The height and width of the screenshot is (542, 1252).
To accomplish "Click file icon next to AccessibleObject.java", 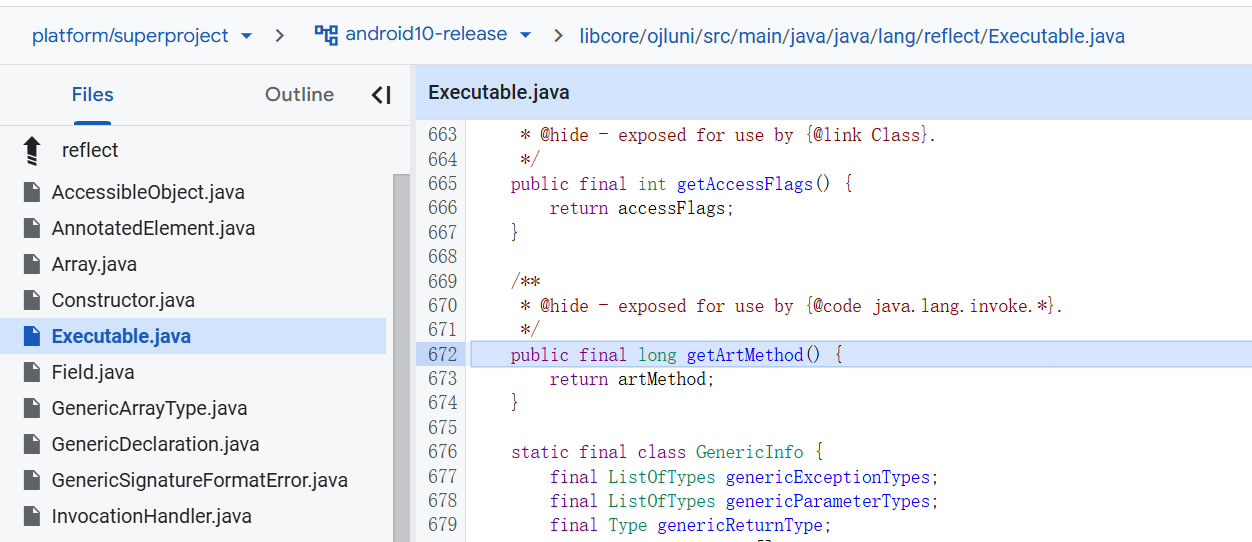I will coord(32,192).
